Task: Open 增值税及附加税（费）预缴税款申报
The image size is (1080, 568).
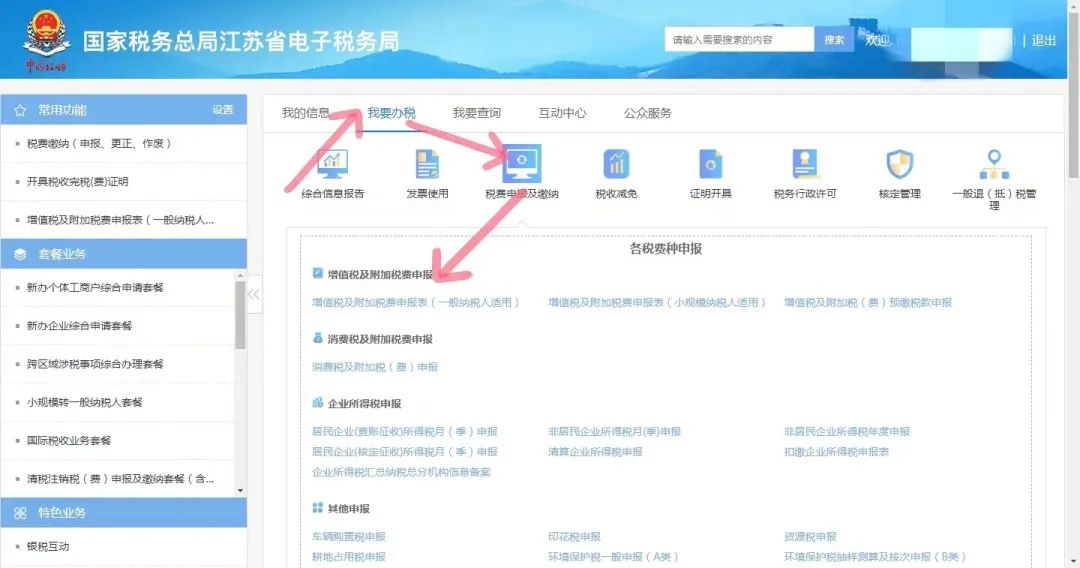Action: click(x=868, y=302)
